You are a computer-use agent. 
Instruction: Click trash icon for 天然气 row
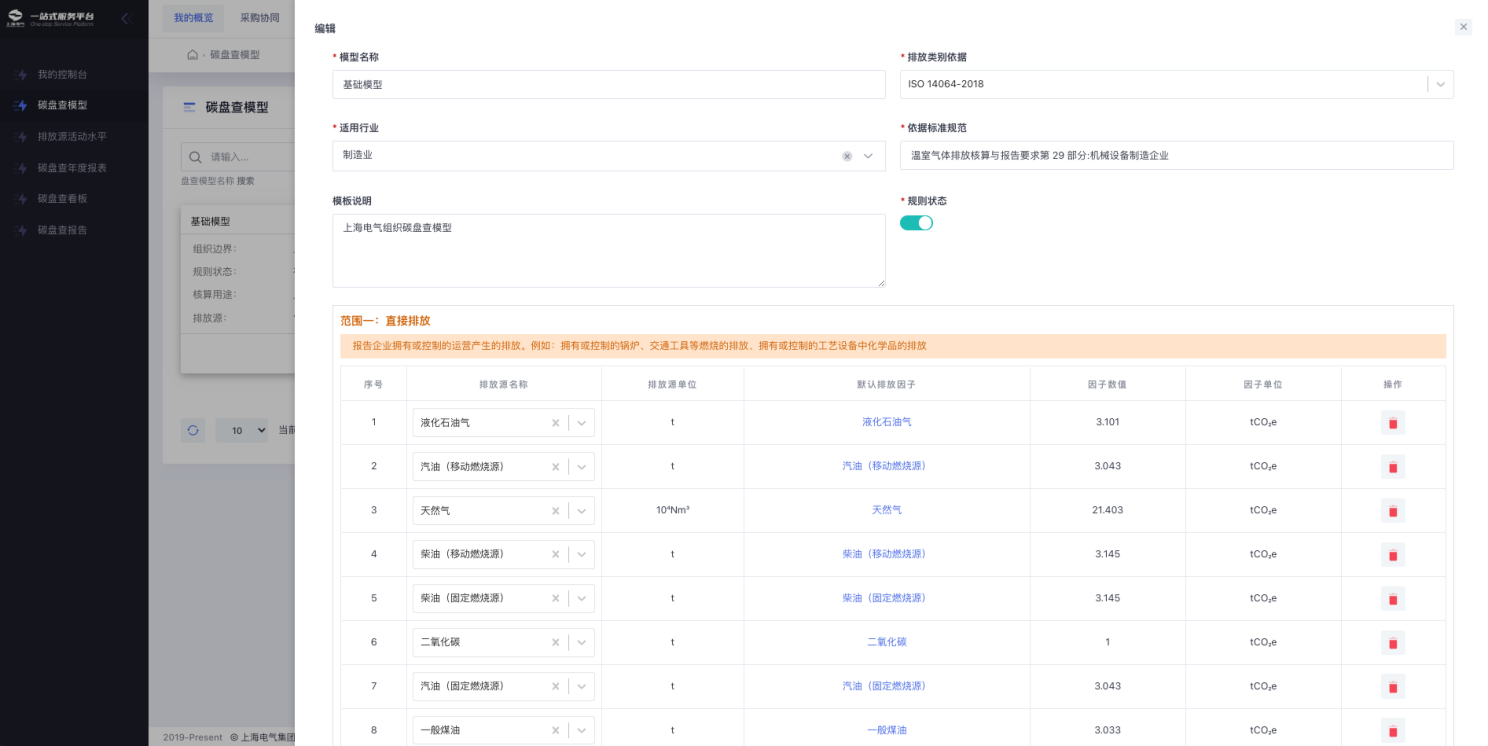(x=1392, y=511)
